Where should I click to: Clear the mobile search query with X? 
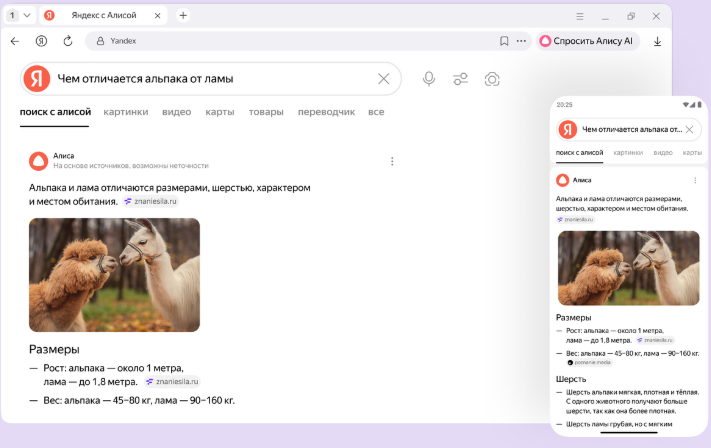(689, 129)
